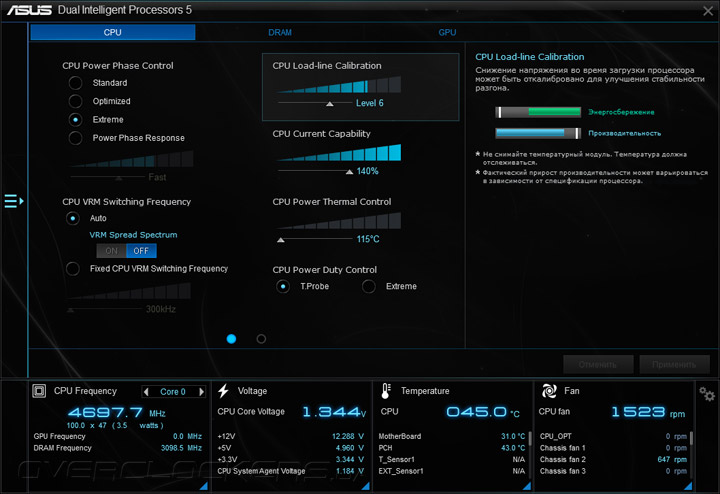720x494 pixels.
Task: Adjust CPU Power Thermal Control slider handle
Action: [x=281, y=240]
